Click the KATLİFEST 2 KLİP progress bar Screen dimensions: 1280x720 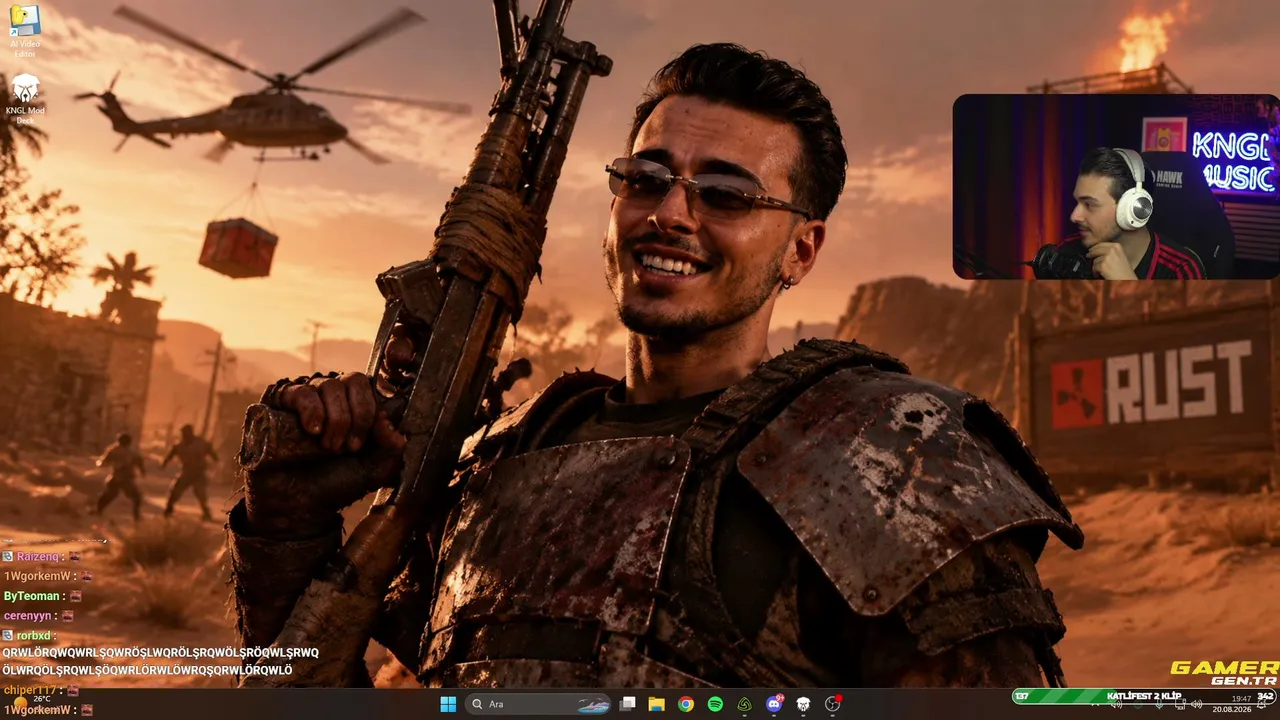pyautogui.click(x=1143, y=696)
